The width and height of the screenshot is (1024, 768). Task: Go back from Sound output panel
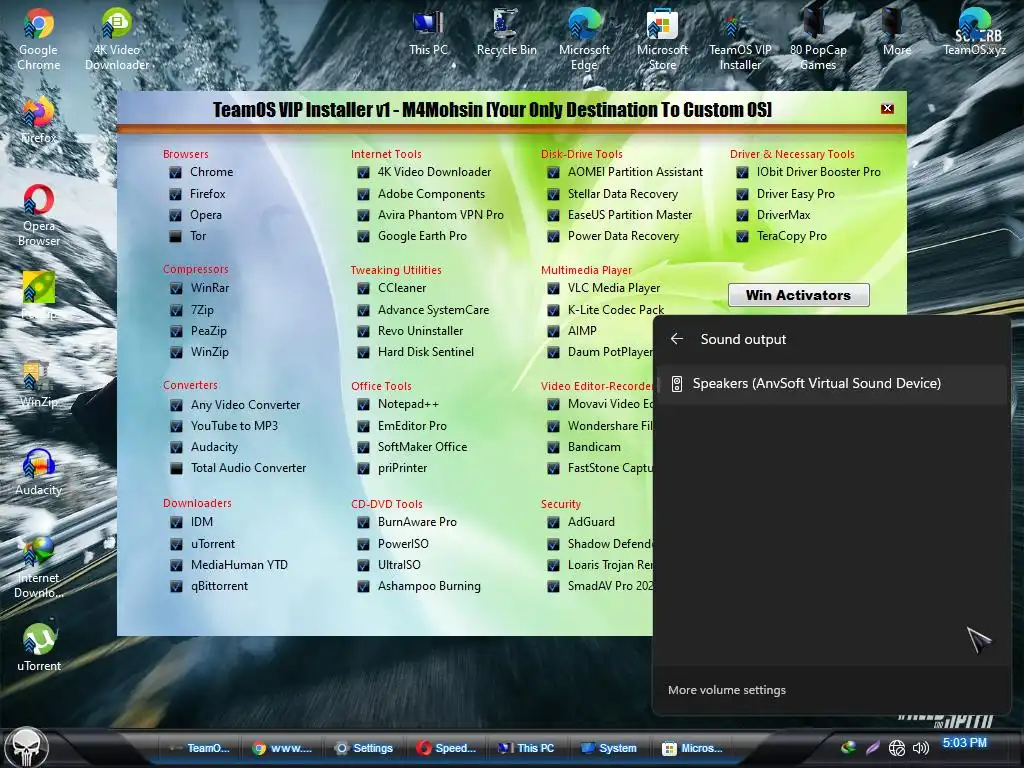[x=677, y=338]
